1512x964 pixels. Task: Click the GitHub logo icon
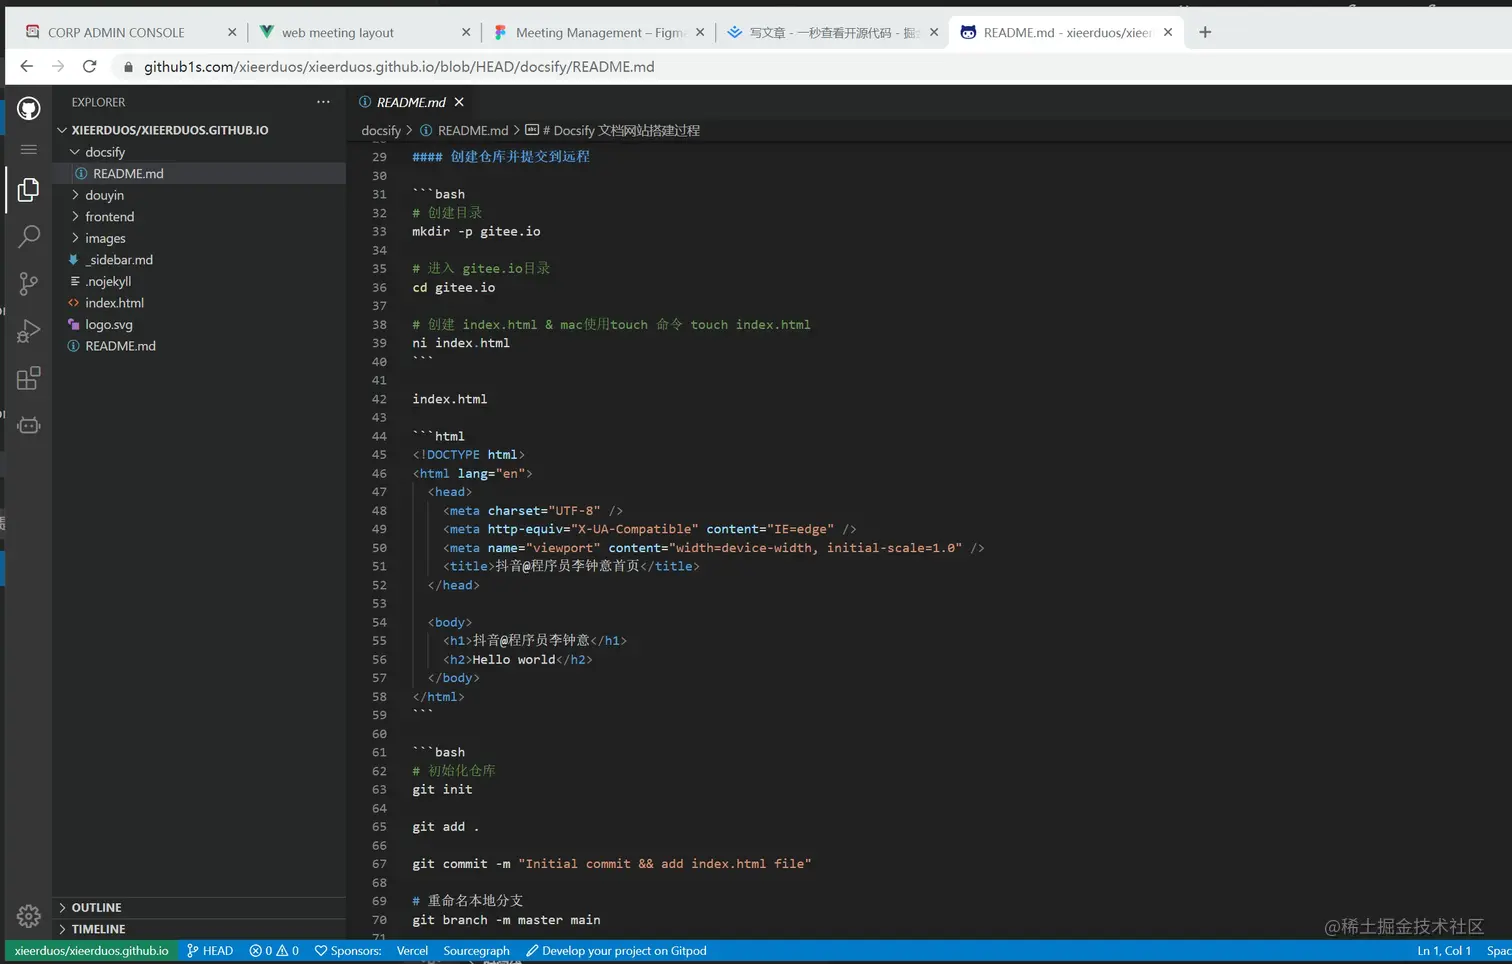(29, 108)
